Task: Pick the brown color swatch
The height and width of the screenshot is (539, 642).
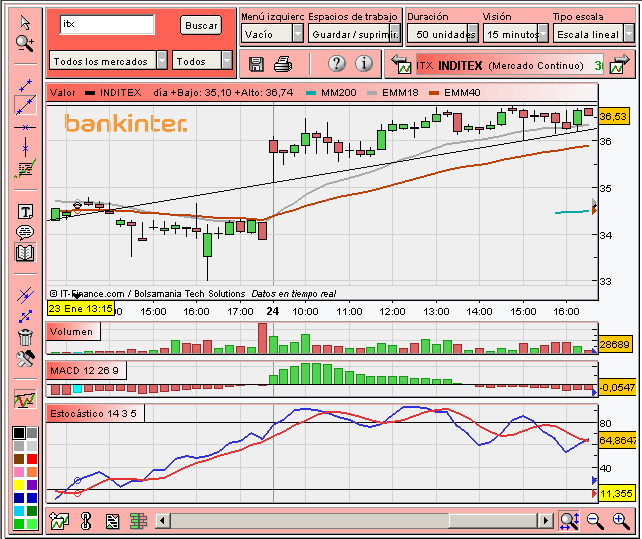Action: point(19,459)
